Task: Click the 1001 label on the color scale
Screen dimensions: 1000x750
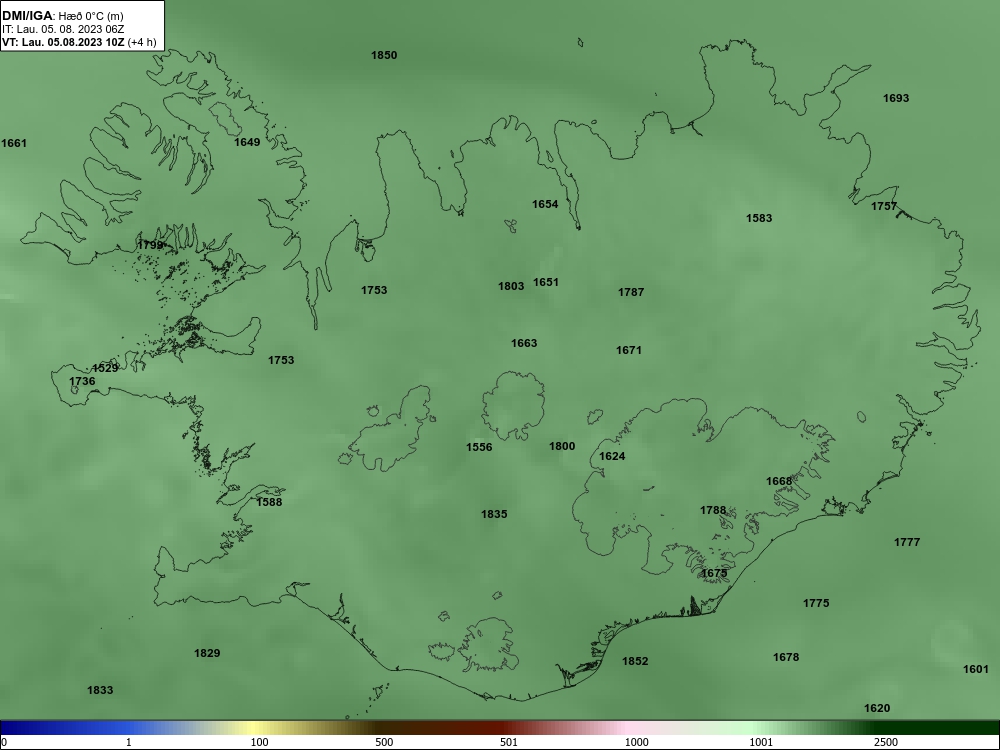Action: coord(761,742)
